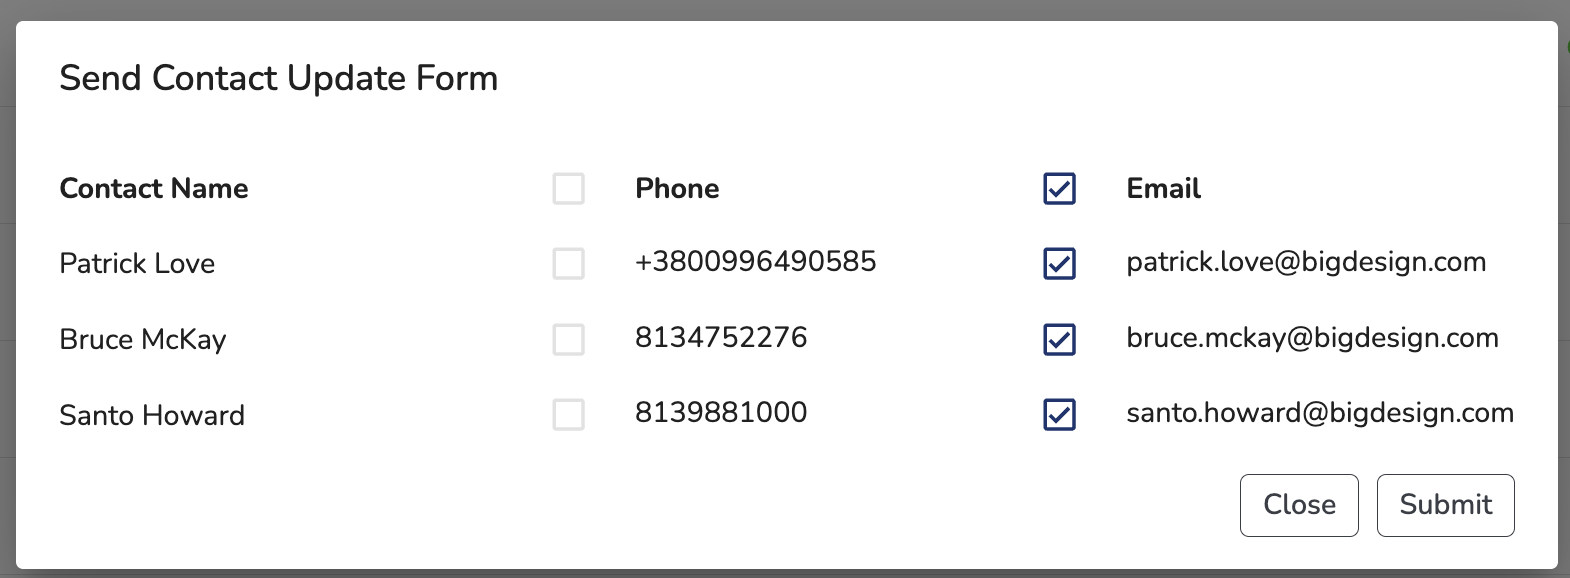The image size is (1570, 578).
Task: Click santo.howard@bigdesign.com email address
Action: (x=1319, y=413)
